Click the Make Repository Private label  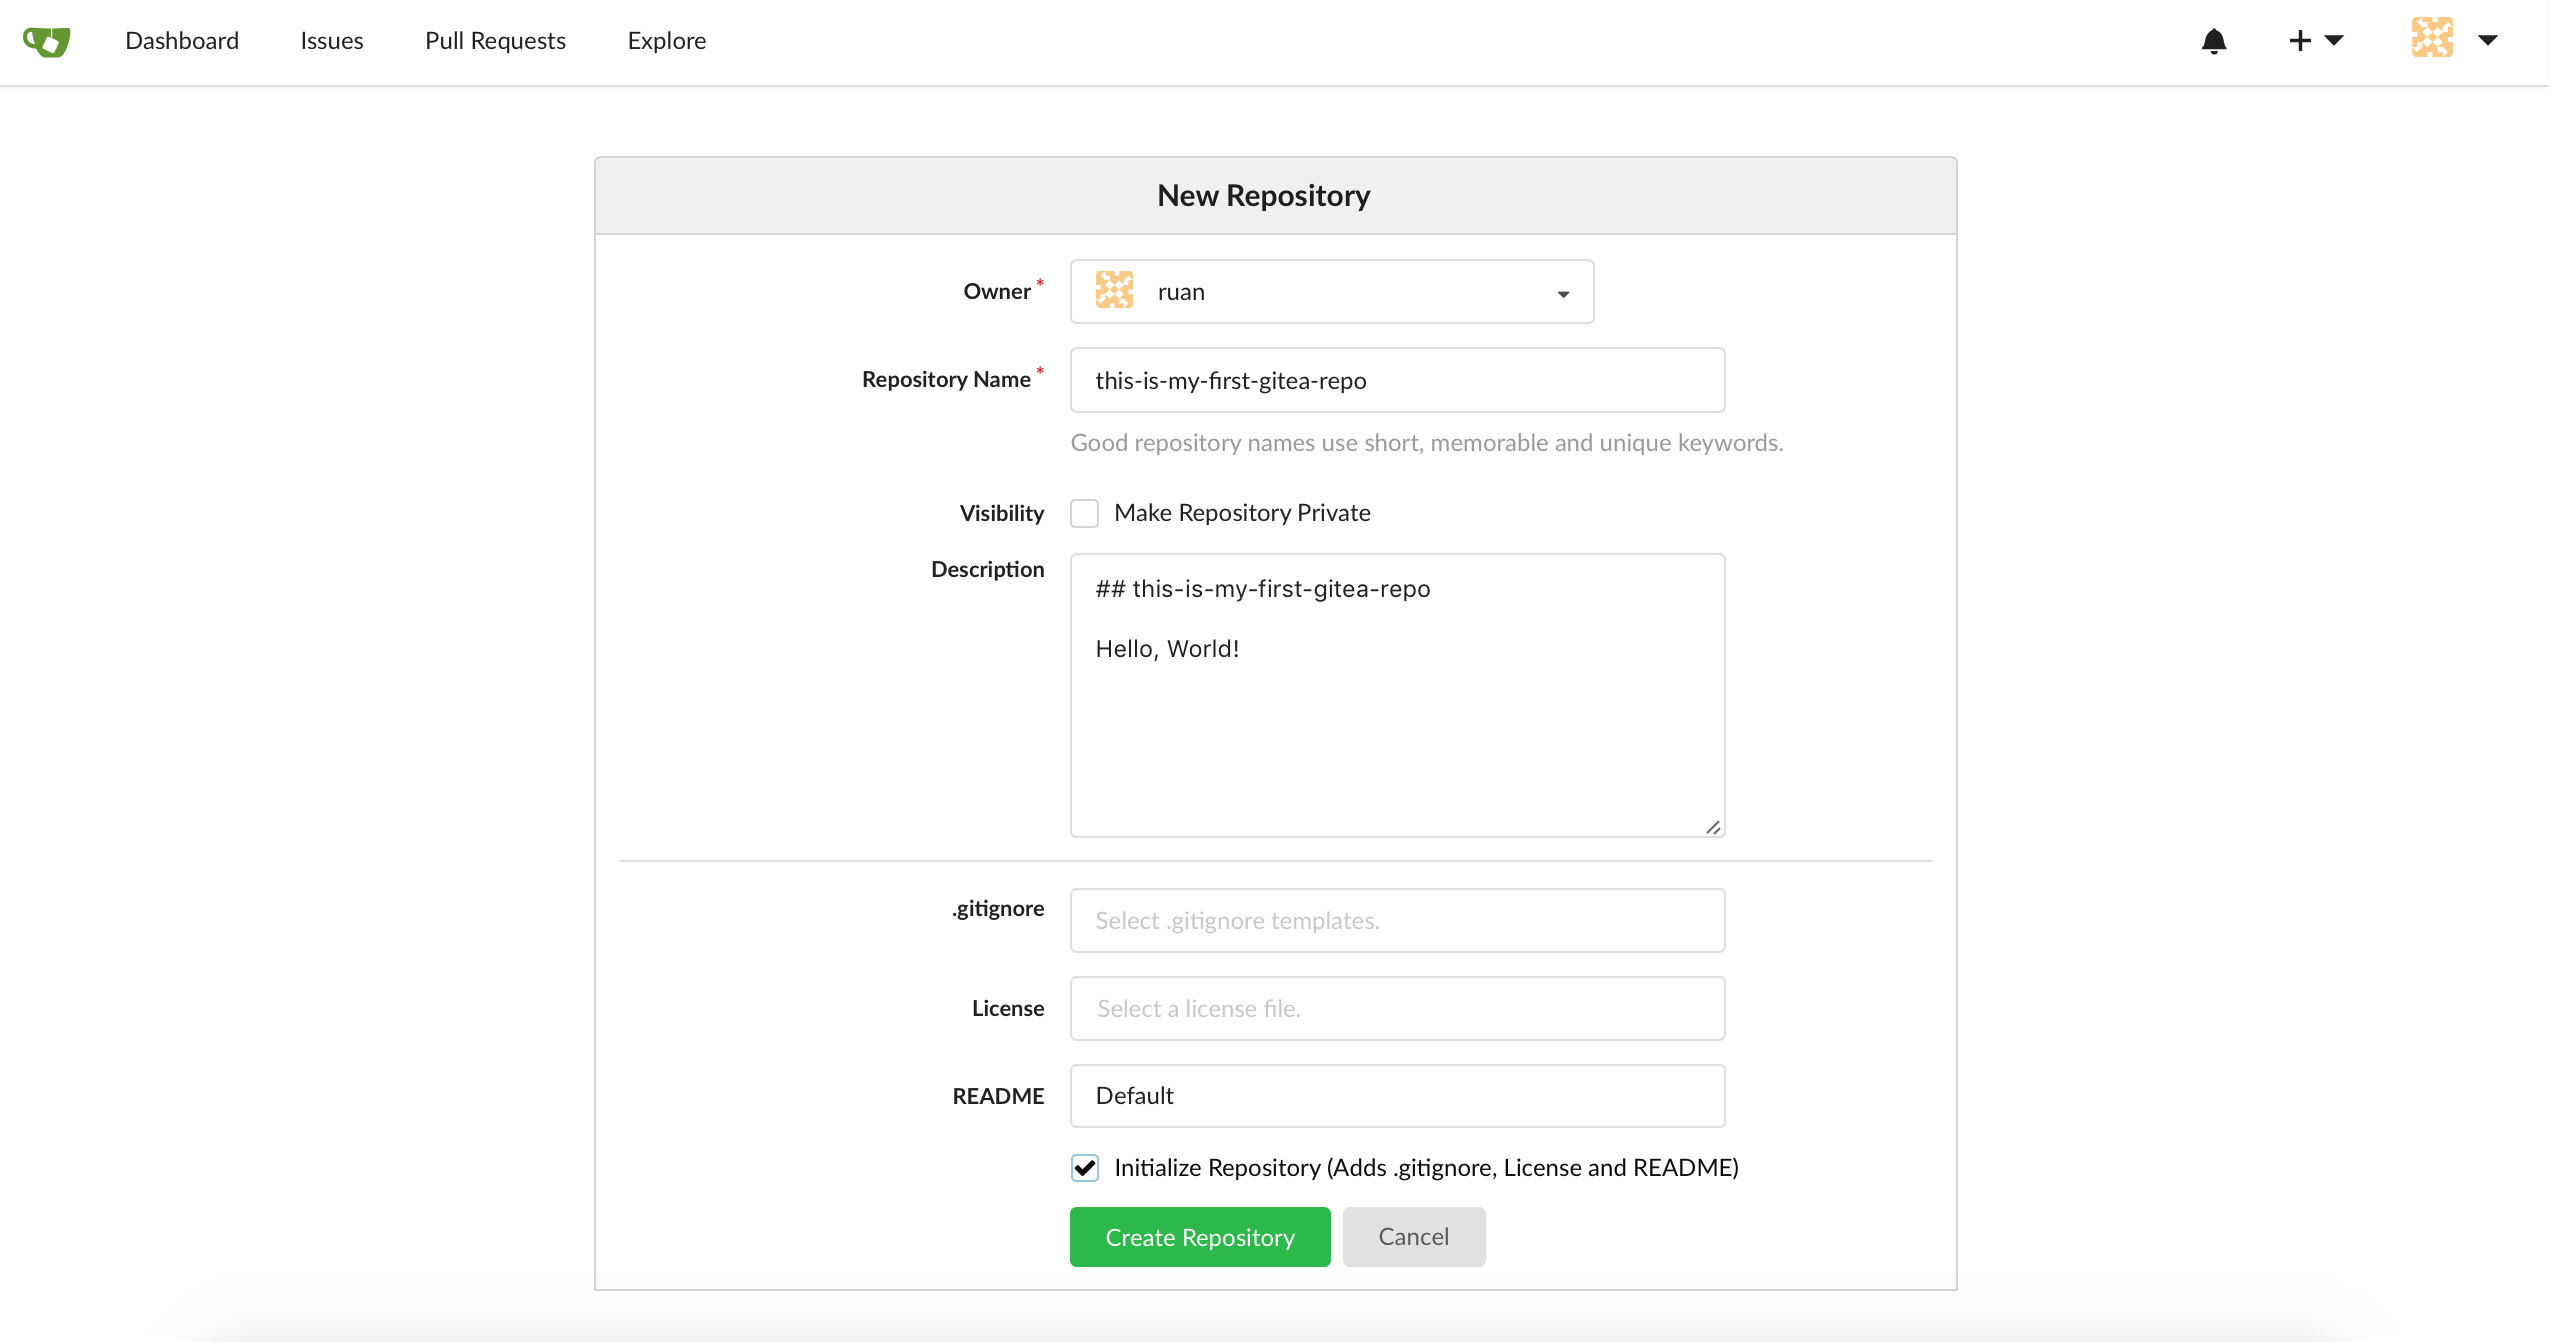click(x=1242, y=513)
